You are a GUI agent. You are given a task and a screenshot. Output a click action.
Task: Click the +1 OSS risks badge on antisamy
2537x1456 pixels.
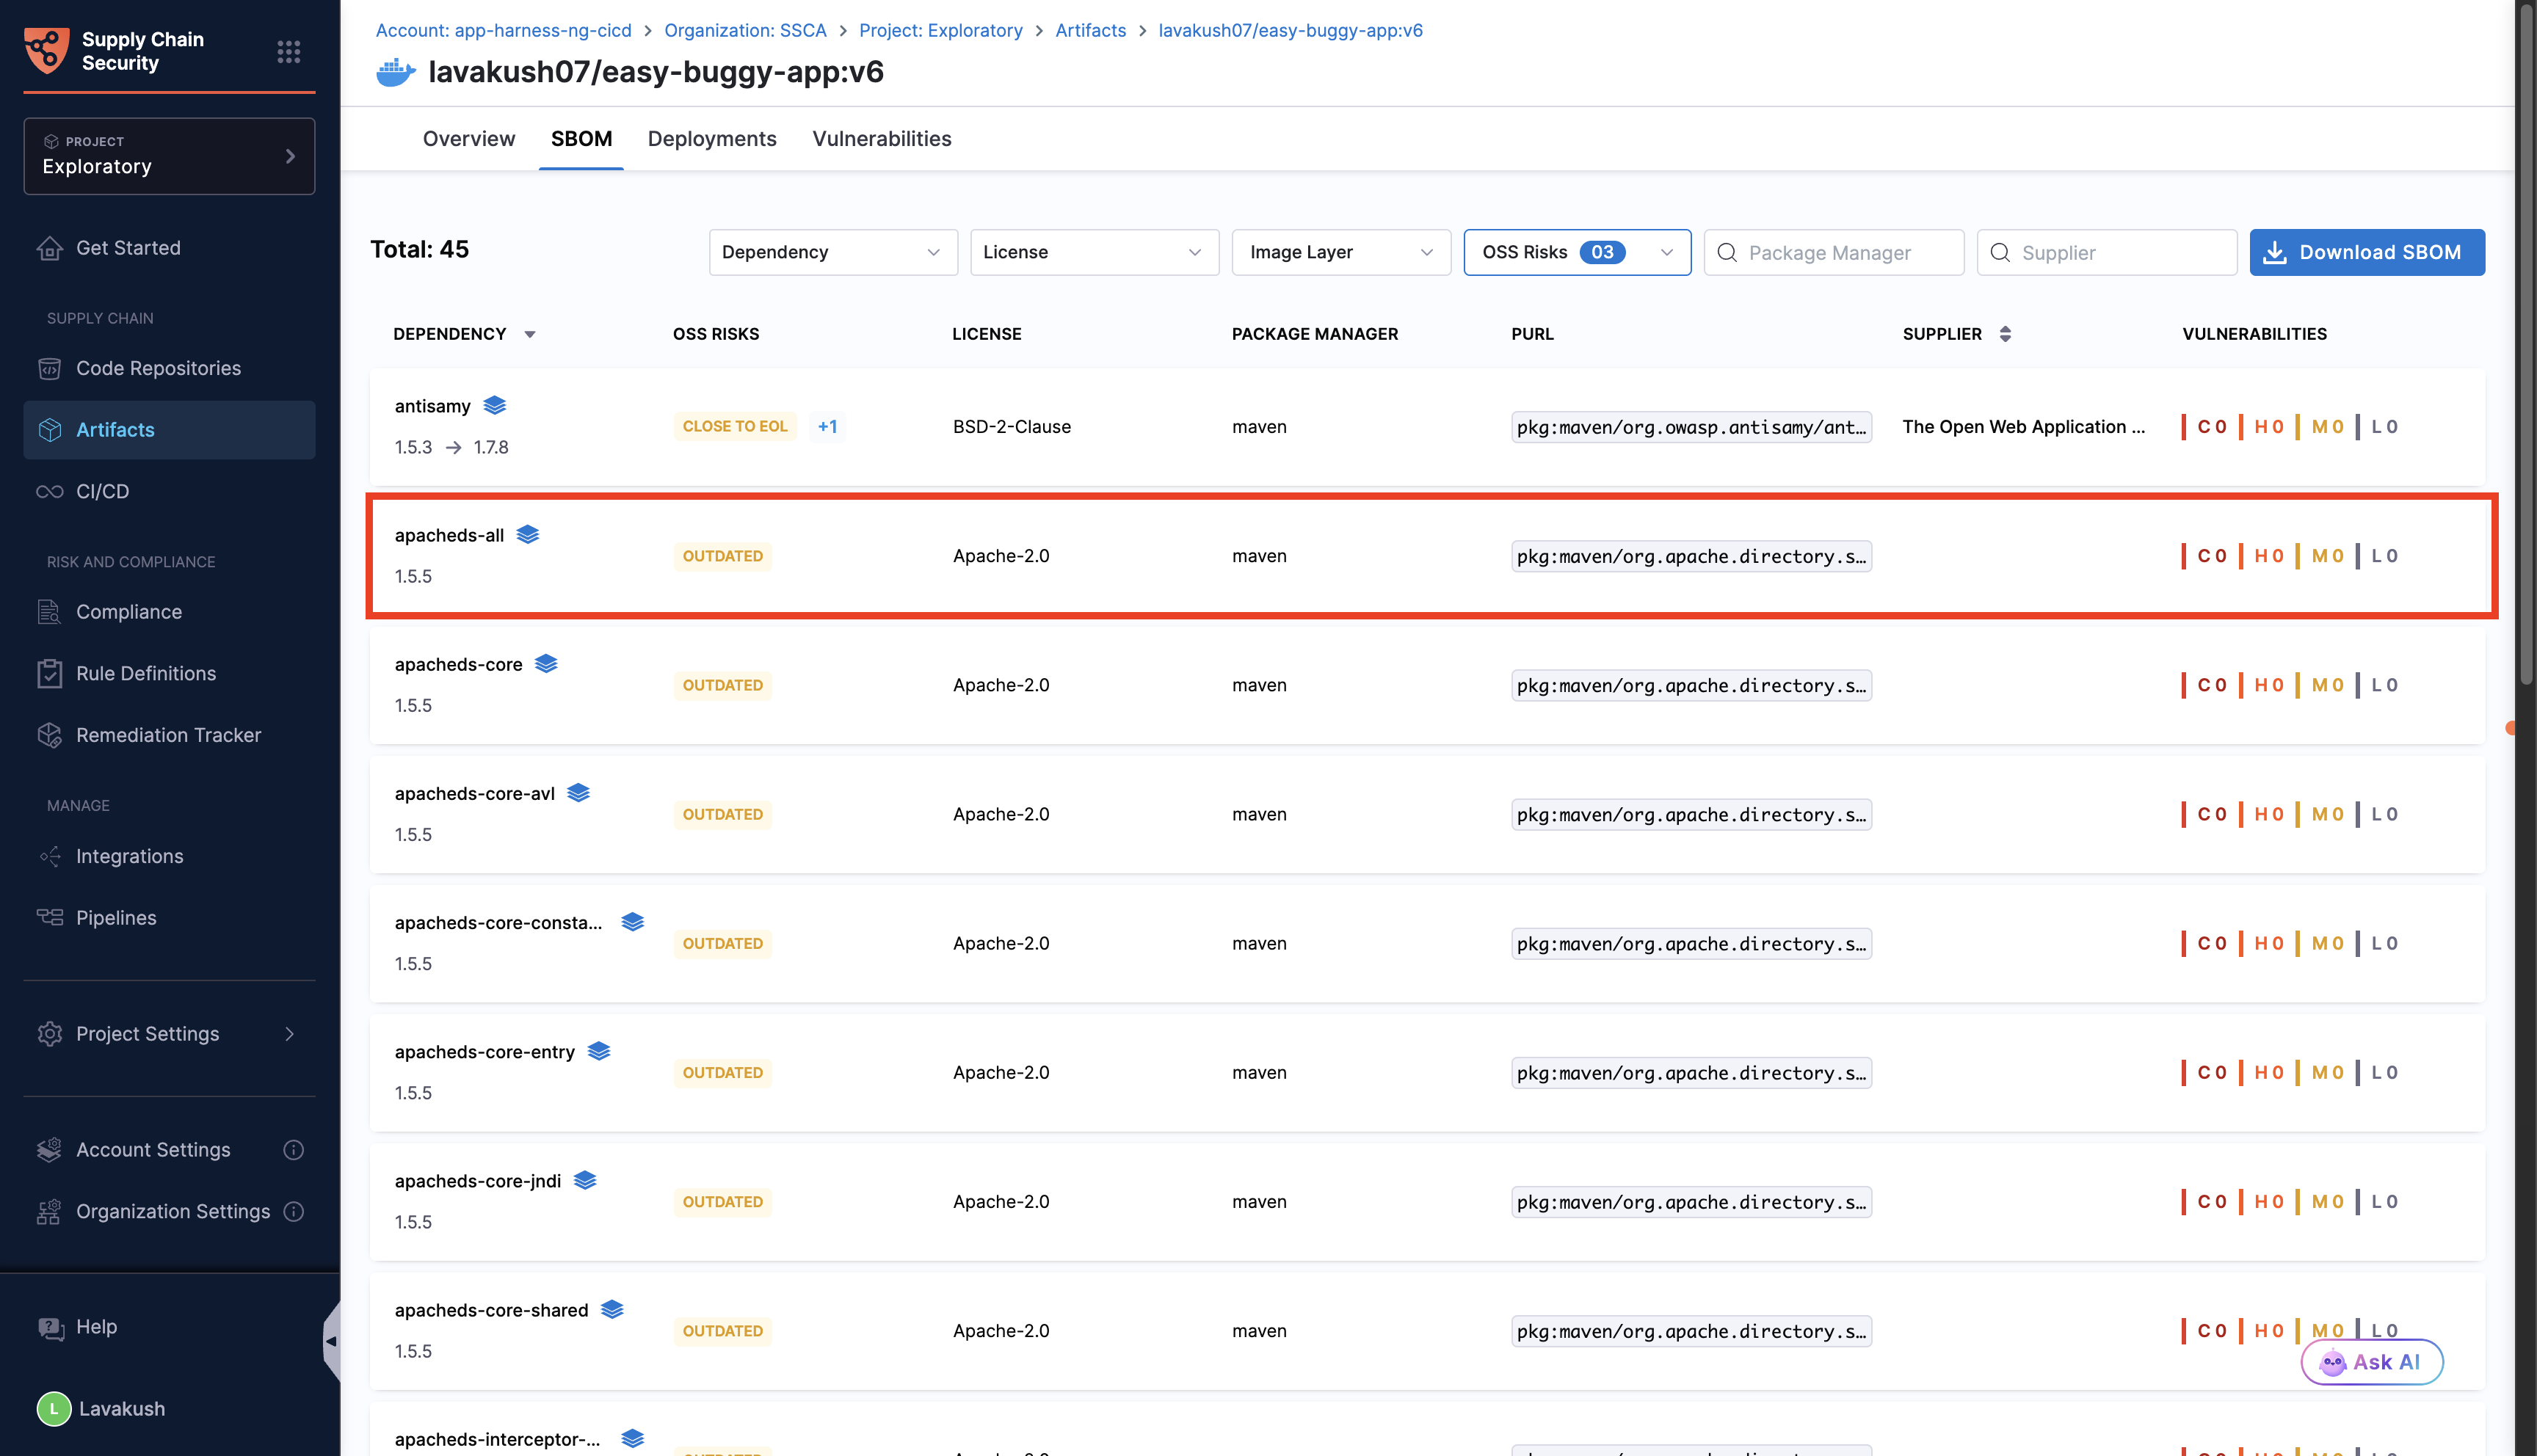[827, 426]
